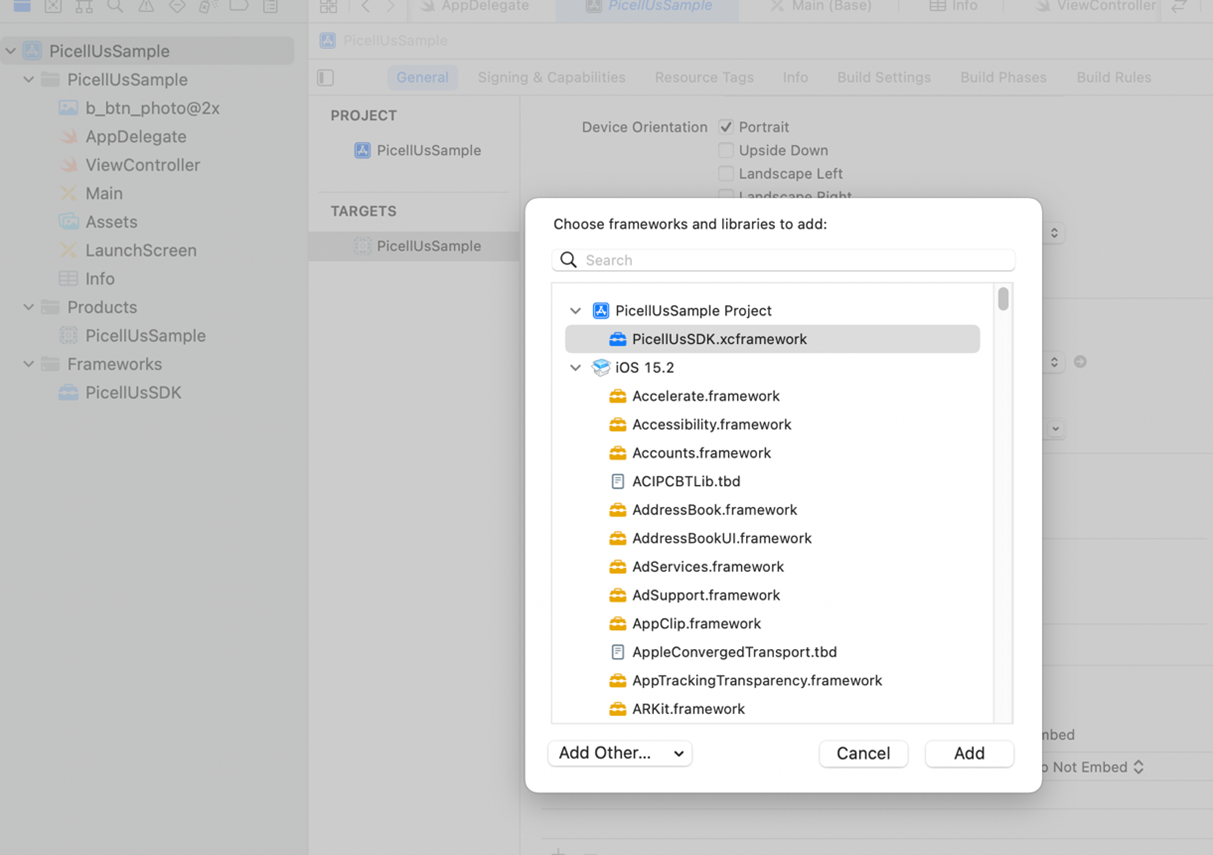Click the Accessibility.framework toolbox icon
This screenshot has width=1213, height=855.
click(618, 424)
